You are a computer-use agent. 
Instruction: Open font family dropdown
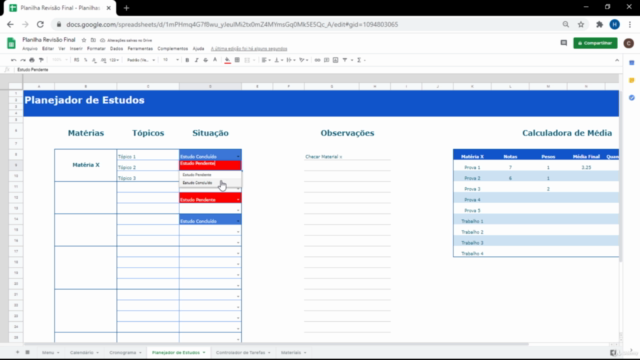[x=141, y=60]
